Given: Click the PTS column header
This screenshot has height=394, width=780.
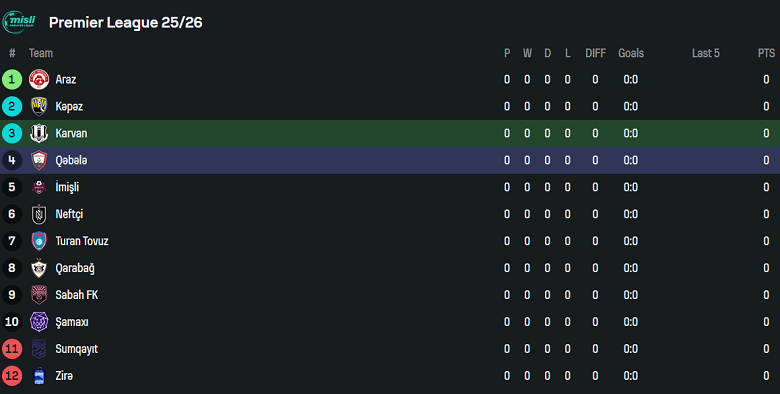Looking at the screenshot, I should coord(766,53).
